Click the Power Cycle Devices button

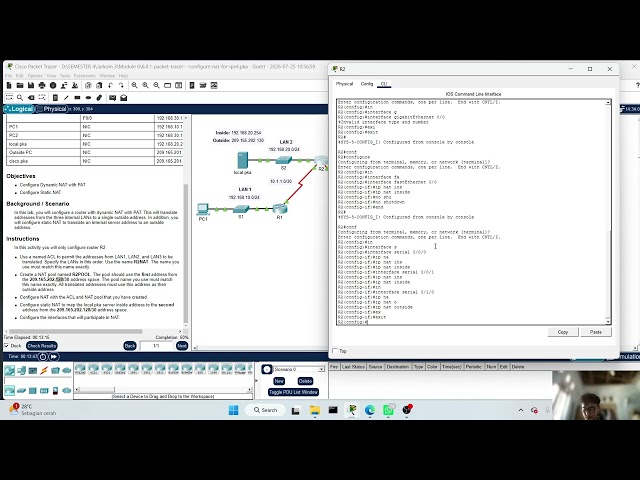[43, 357]
